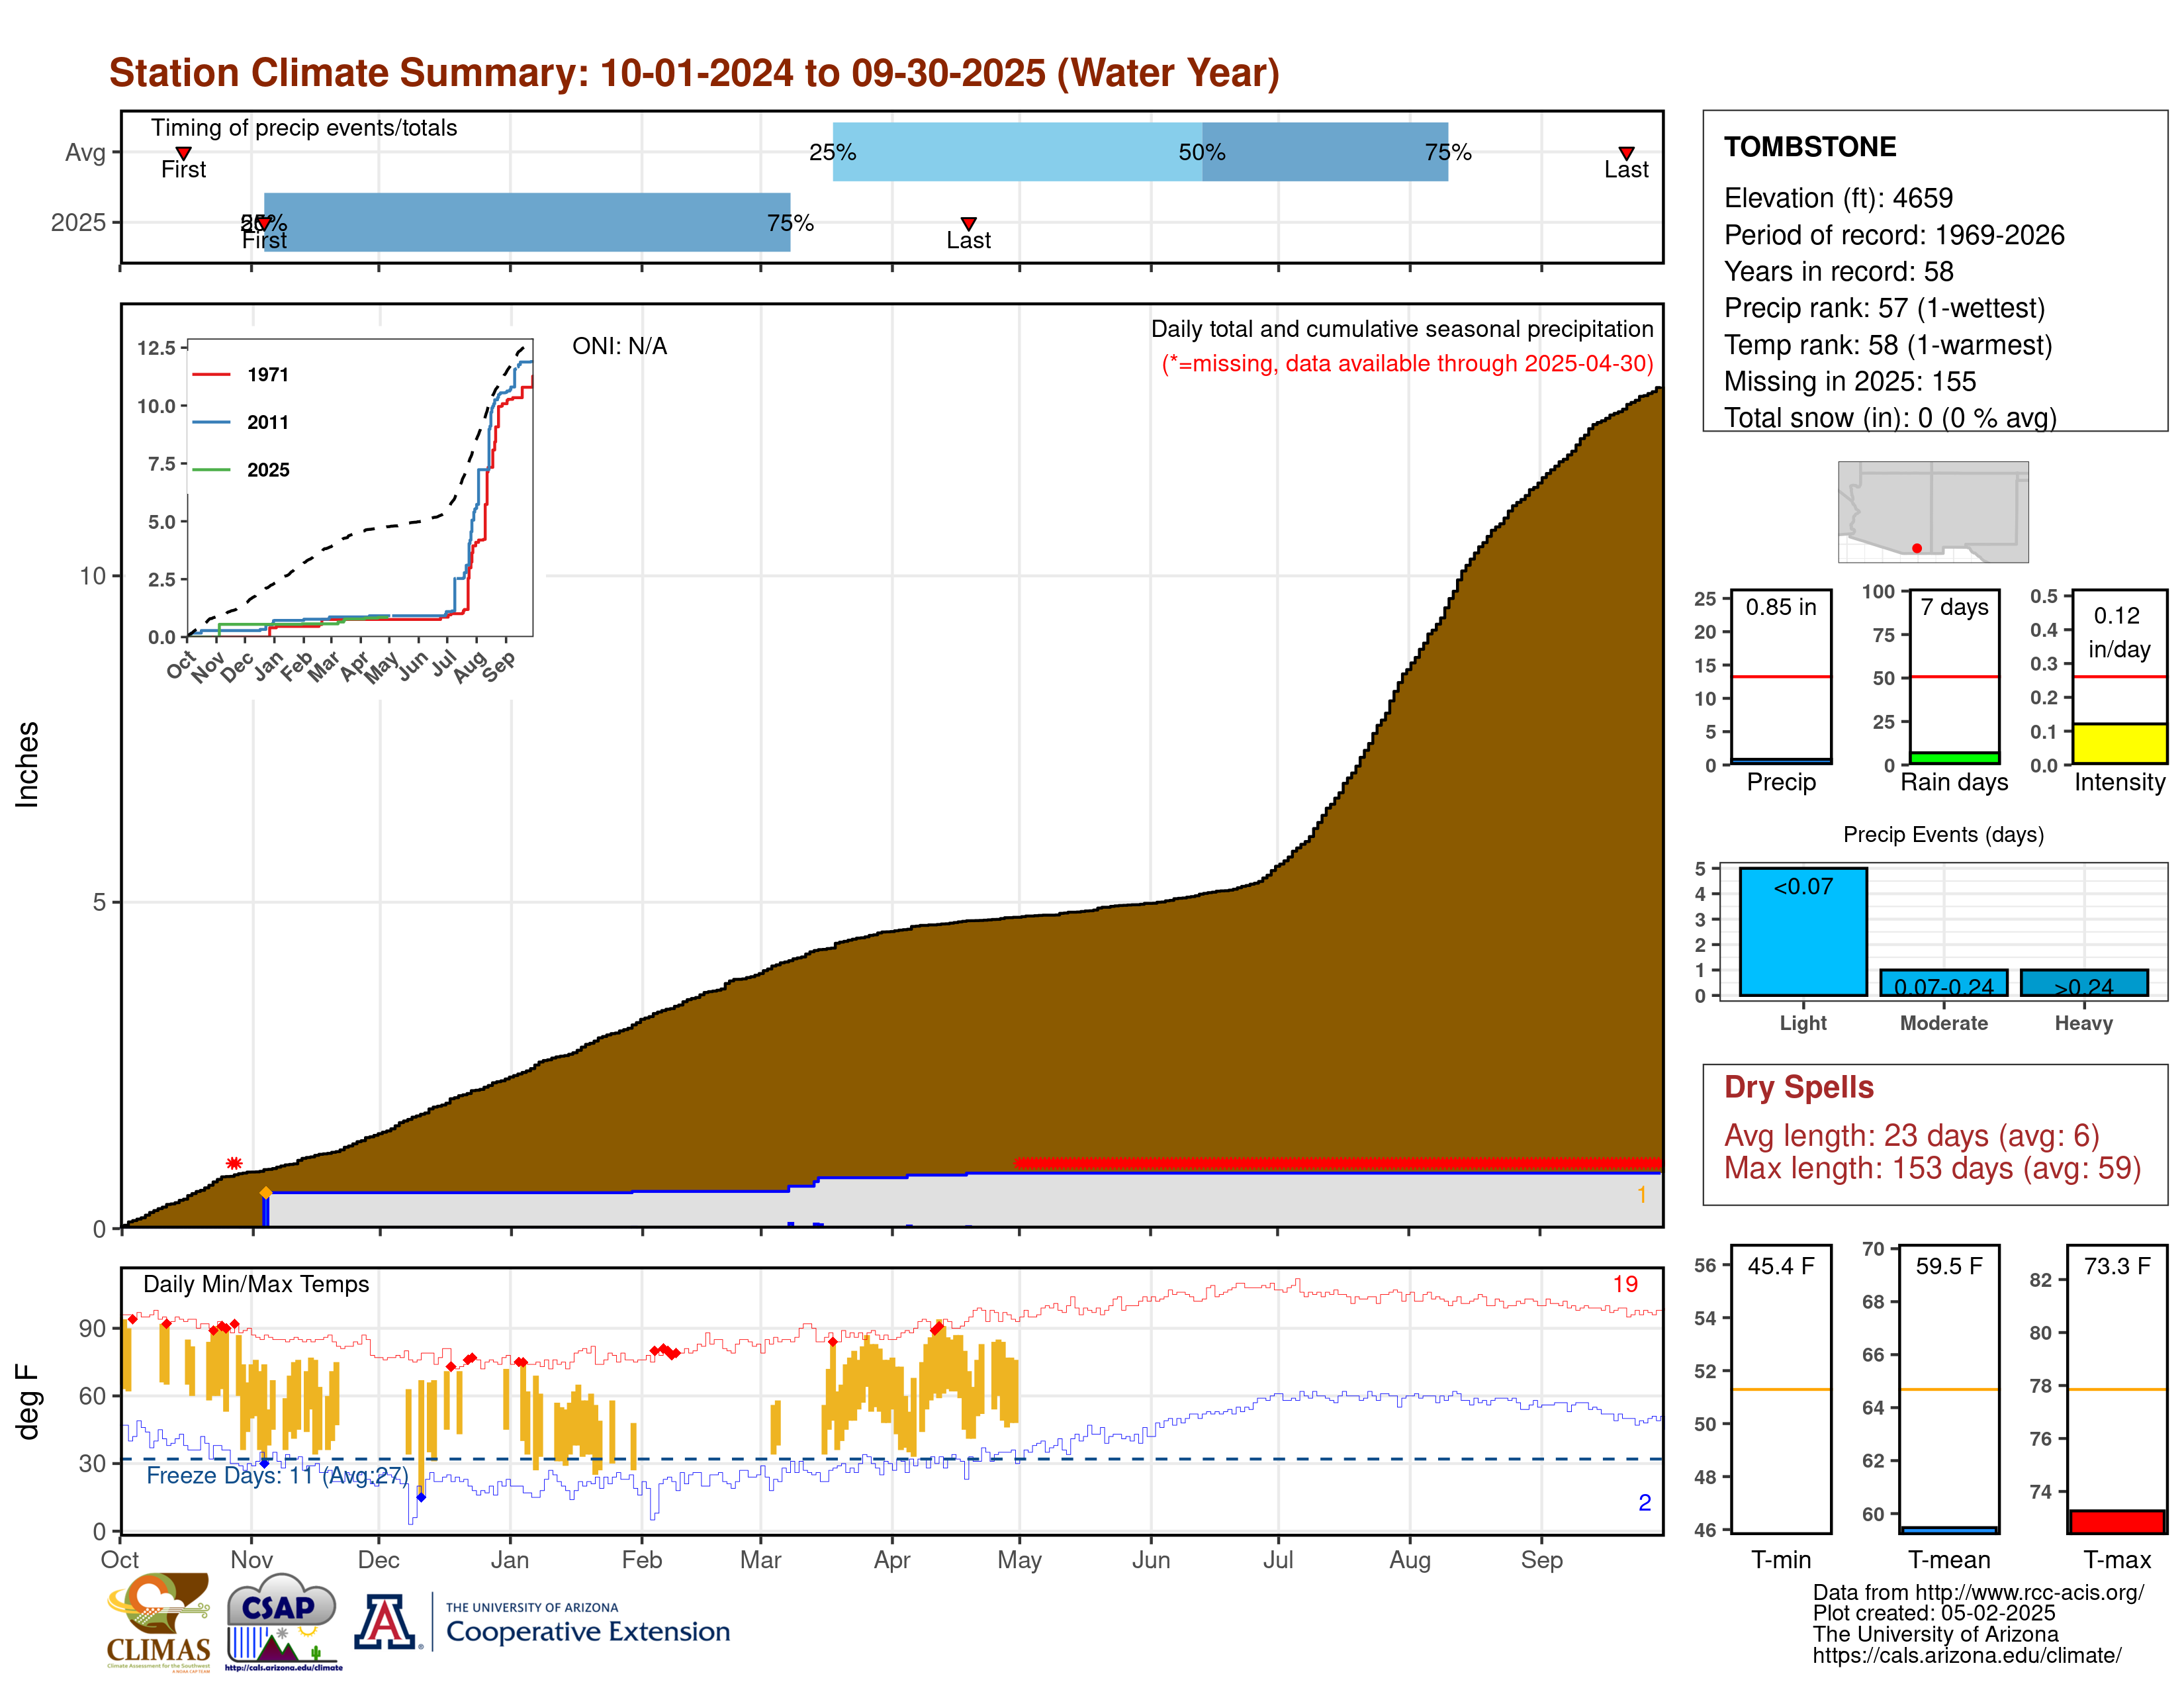Viewport: 2184px width, 1688px height.
Task: Click the '59.5 F' T-mean value
Action: pos(1949,1266)
